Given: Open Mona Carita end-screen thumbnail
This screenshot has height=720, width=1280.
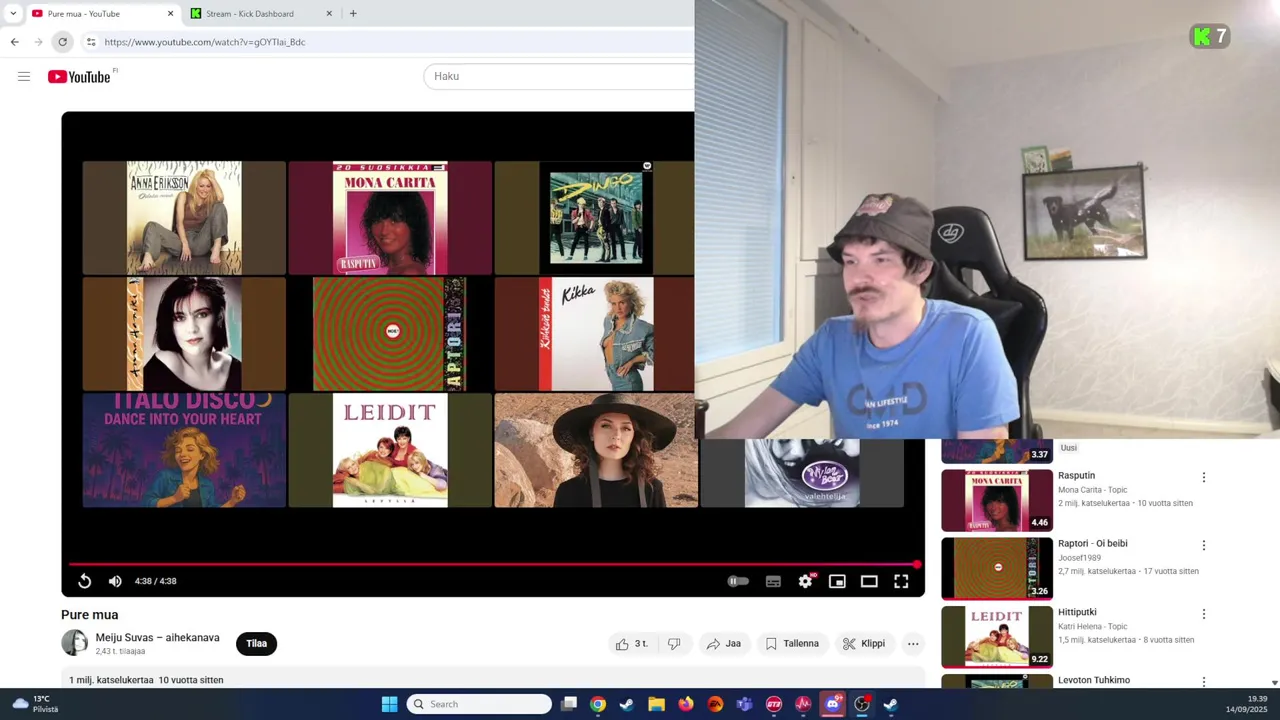Looking at the screenshot, I should click(390, 218).
